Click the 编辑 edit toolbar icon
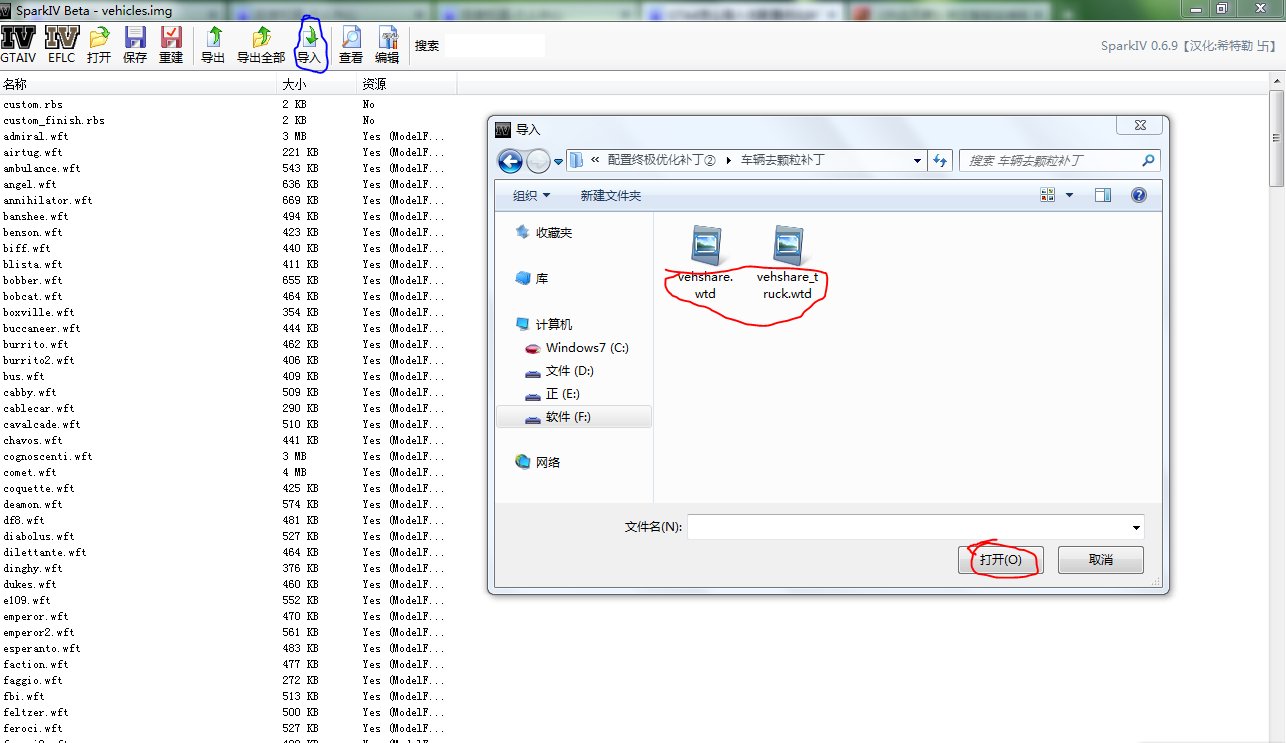Screen dimensions: 1286x743 pos(387,45)
